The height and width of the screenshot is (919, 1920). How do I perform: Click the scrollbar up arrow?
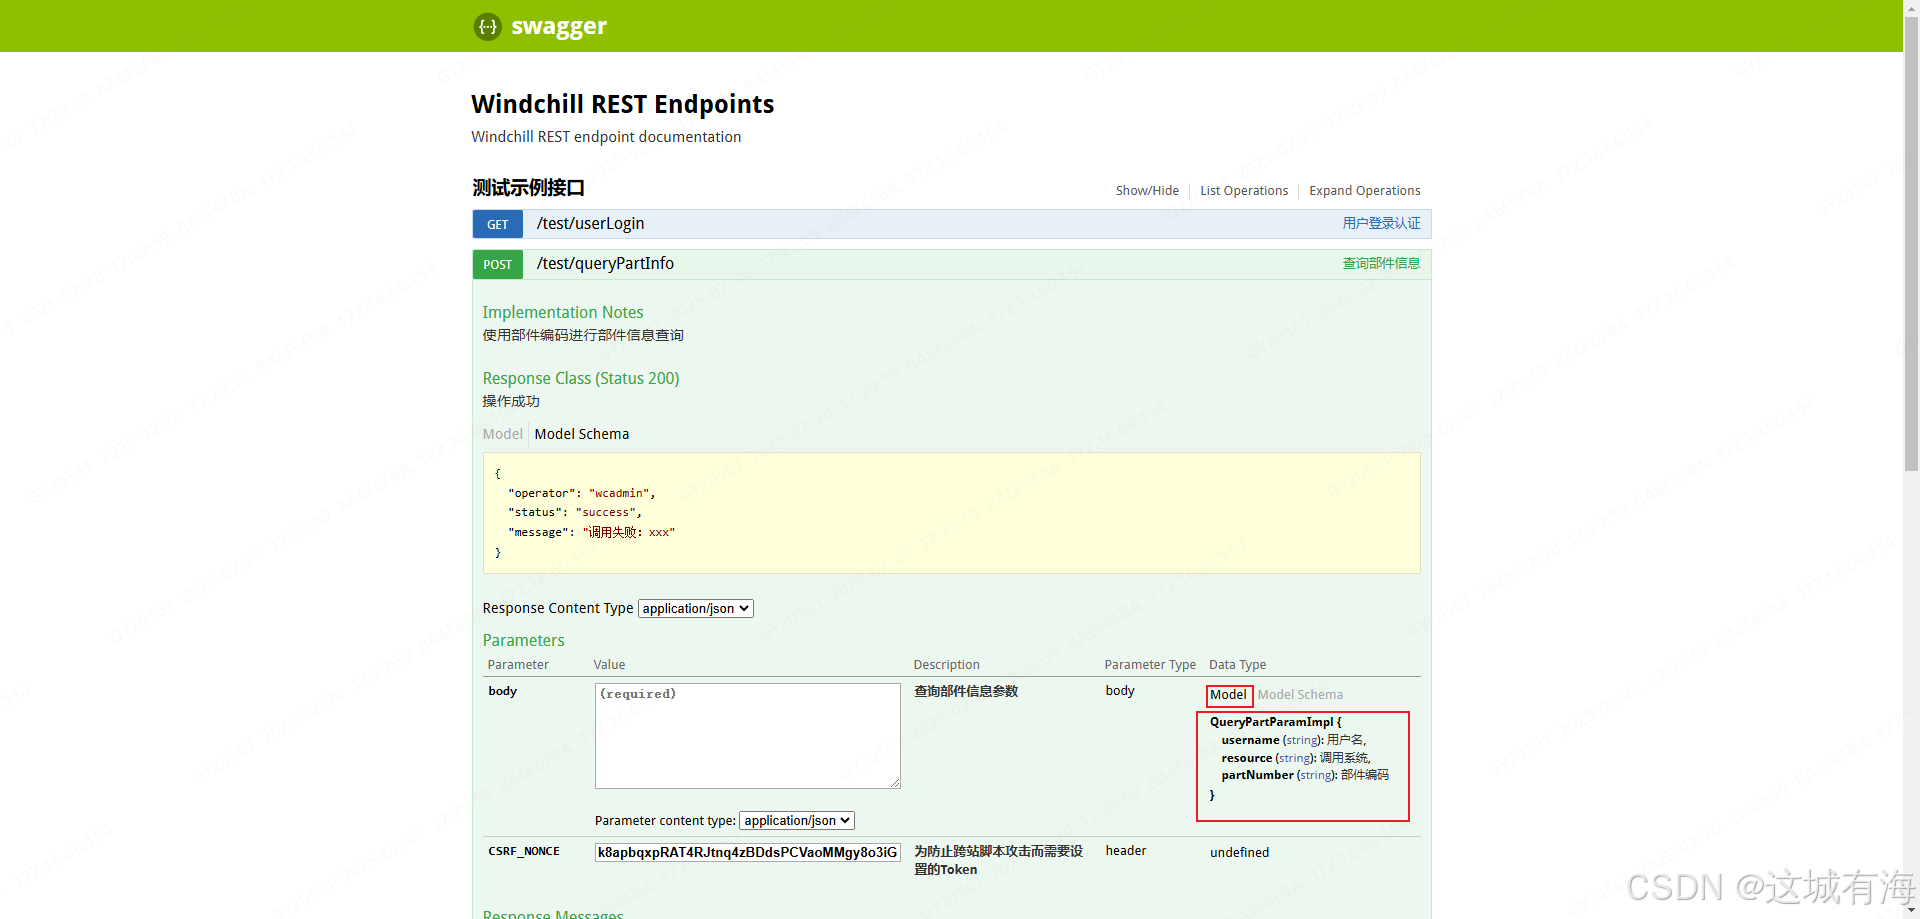(x=1911, y=8)
